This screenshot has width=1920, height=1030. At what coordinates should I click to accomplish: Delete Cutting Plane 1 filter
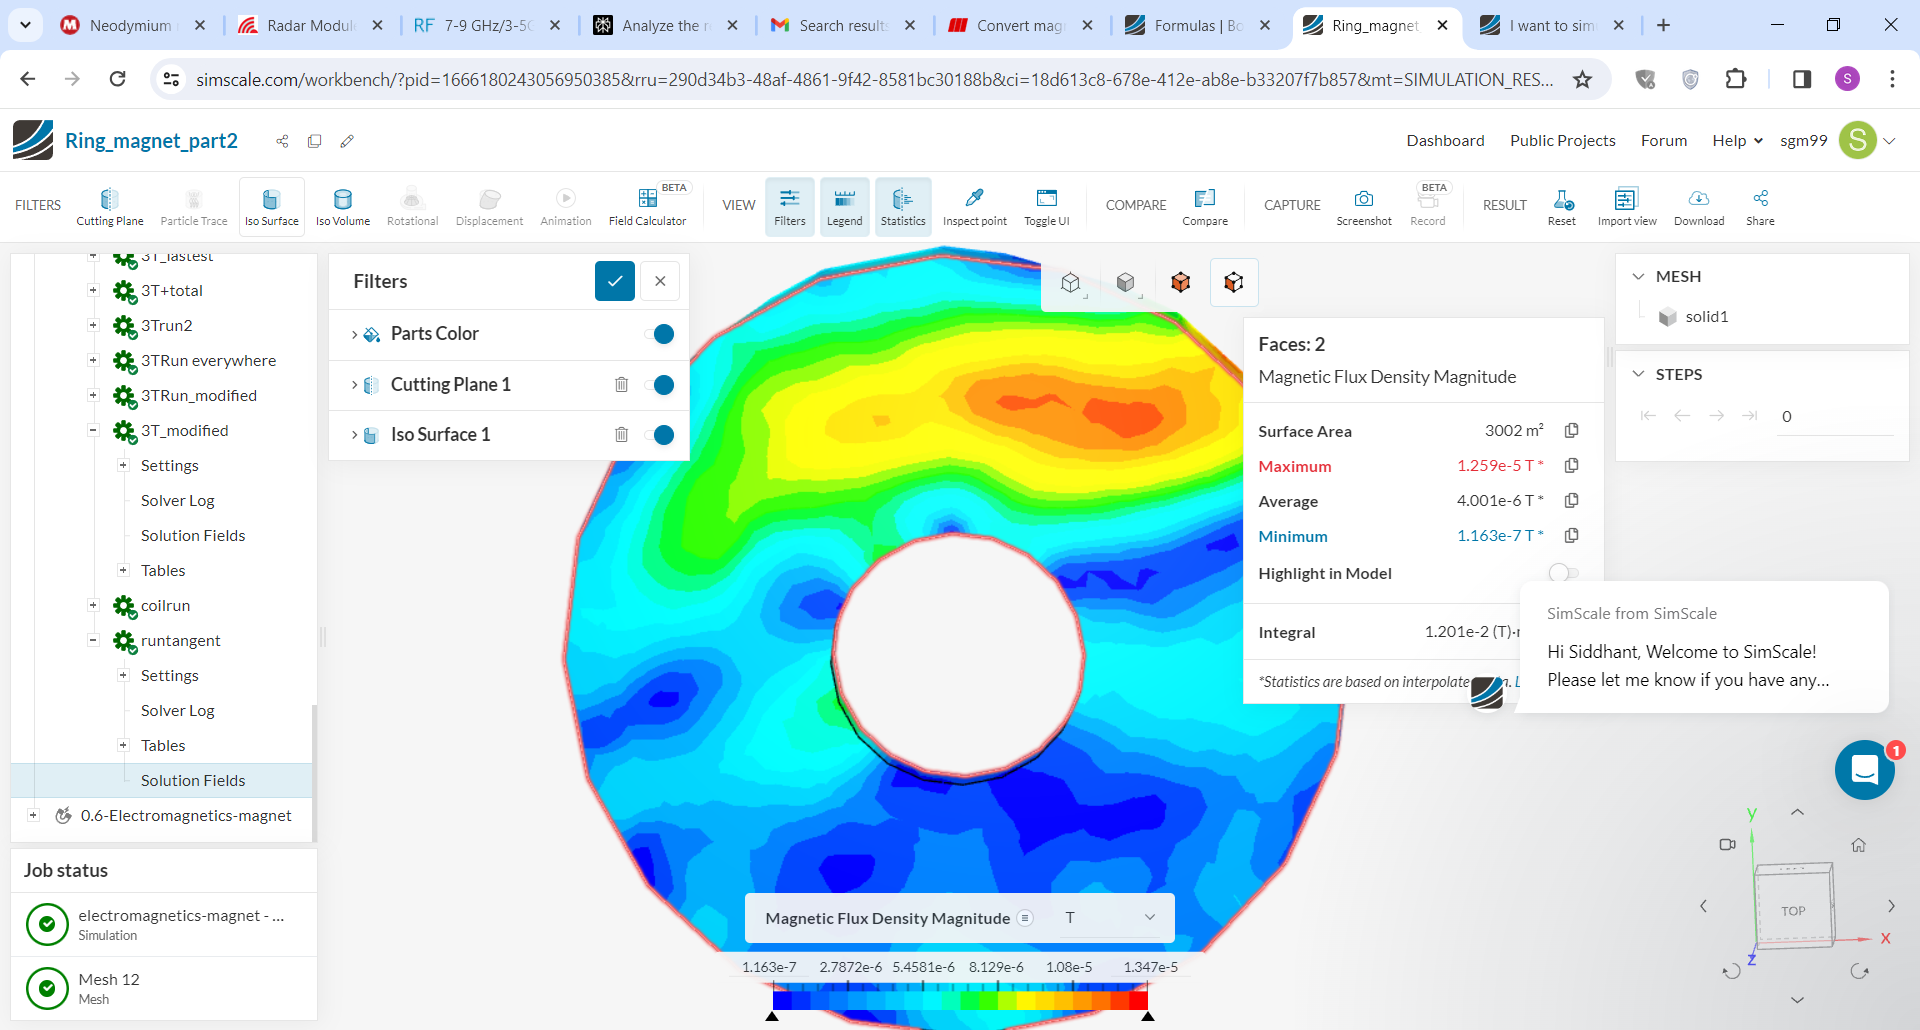[x=621, y=385]
